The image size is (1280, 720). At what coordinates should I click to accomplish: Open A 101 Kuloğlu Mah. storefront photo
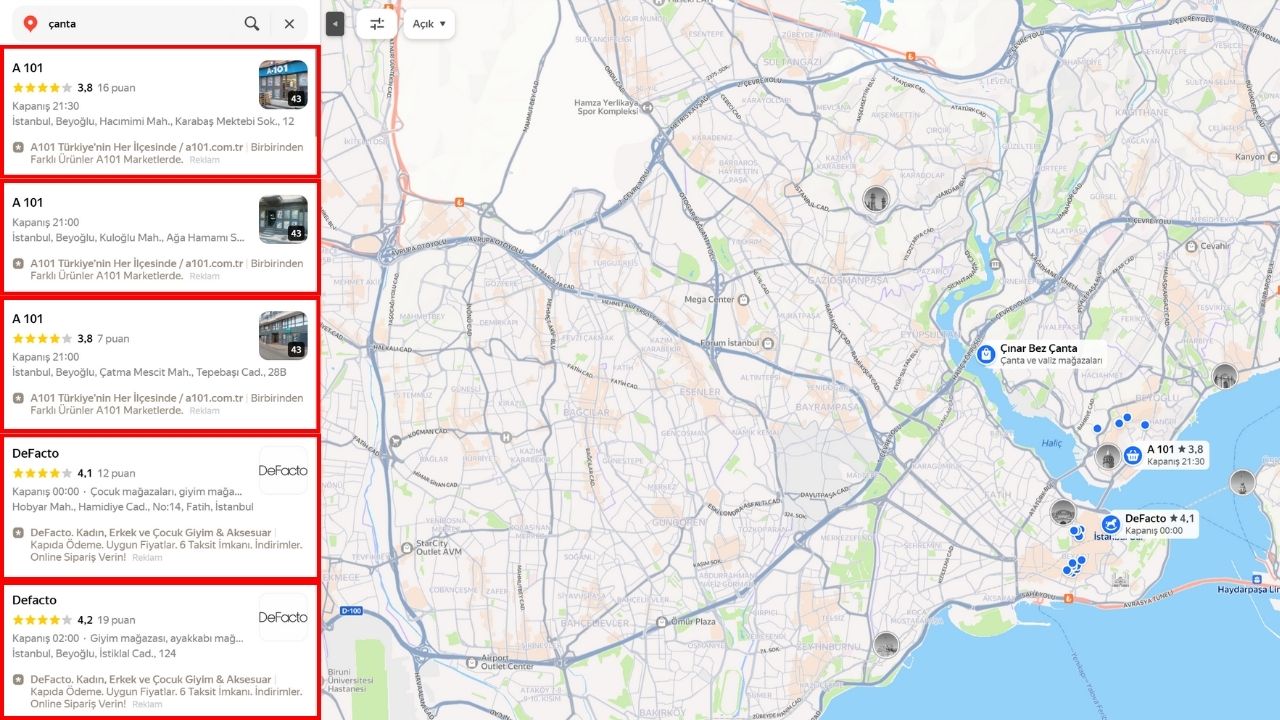[283, 219]
